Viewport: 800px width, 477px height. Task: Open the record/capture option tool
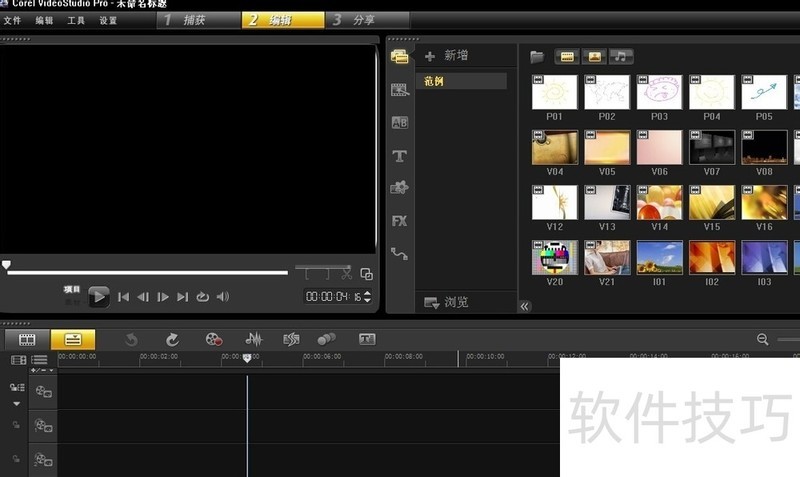213,340
